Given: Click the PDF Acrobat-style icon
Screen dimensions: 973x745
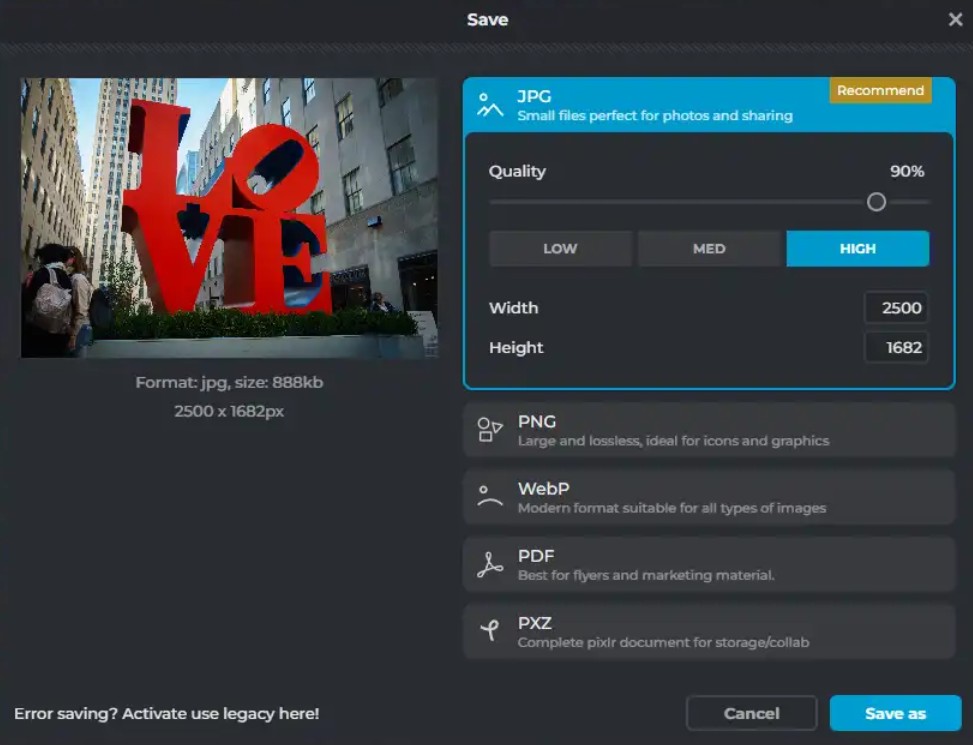Looking at the screenshot, I should point(490,564).
